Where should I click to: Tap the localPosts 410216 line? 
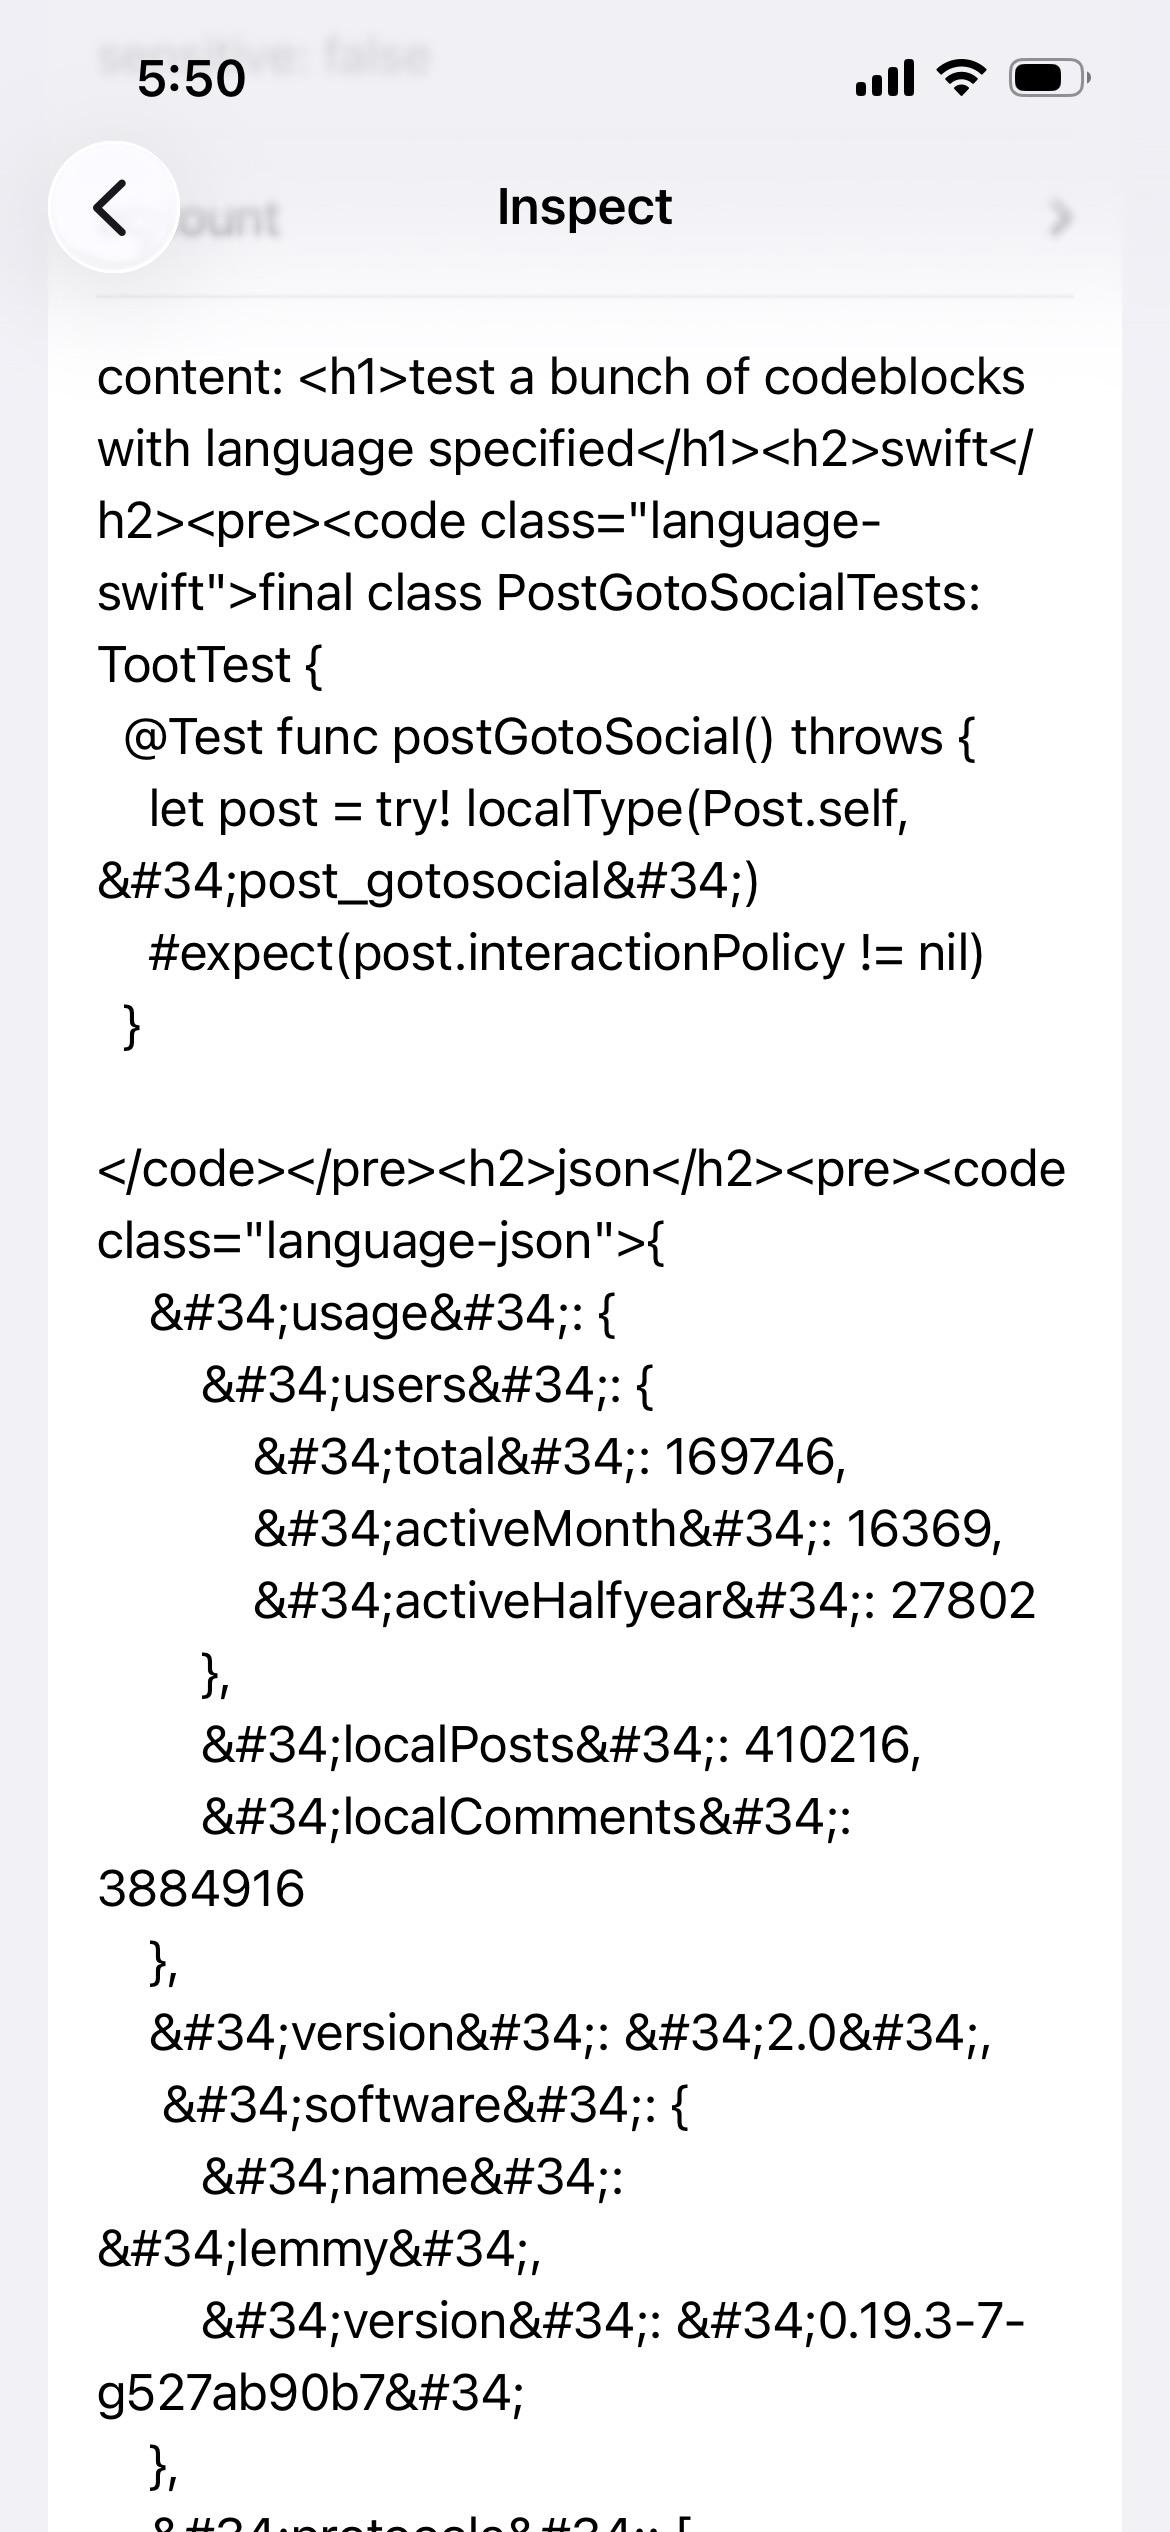pos(560,1745)
